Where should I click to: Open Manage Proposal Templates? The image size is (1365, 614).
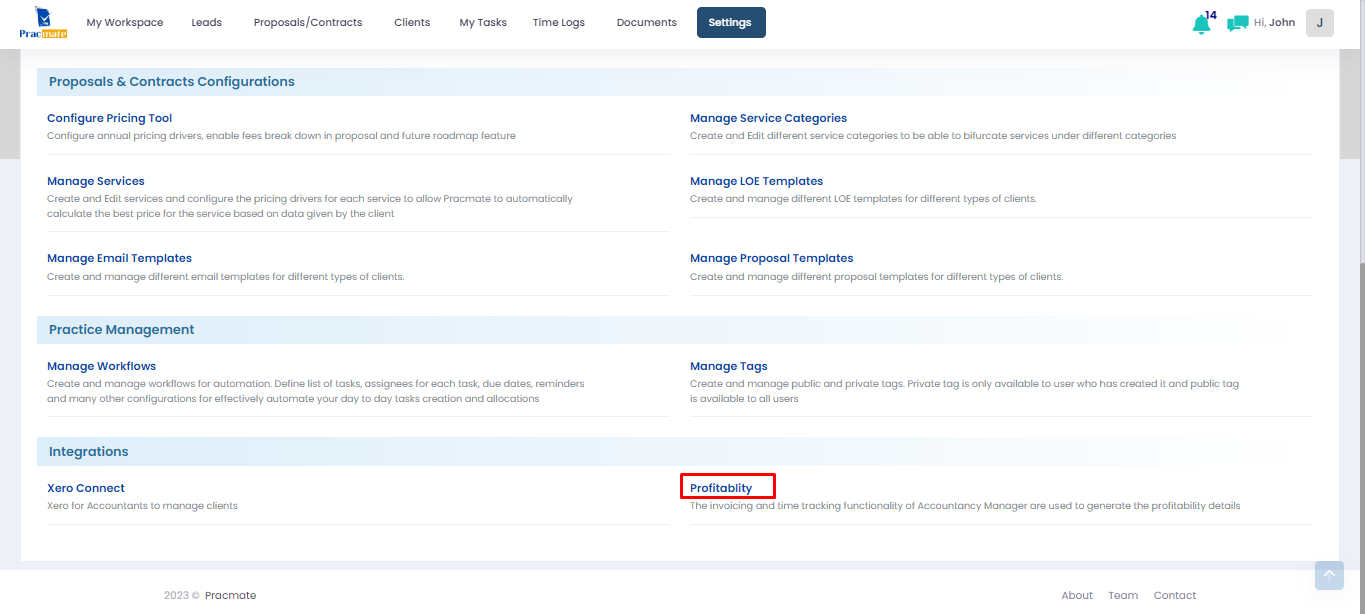pyautogui.click(x=771, y=258)
